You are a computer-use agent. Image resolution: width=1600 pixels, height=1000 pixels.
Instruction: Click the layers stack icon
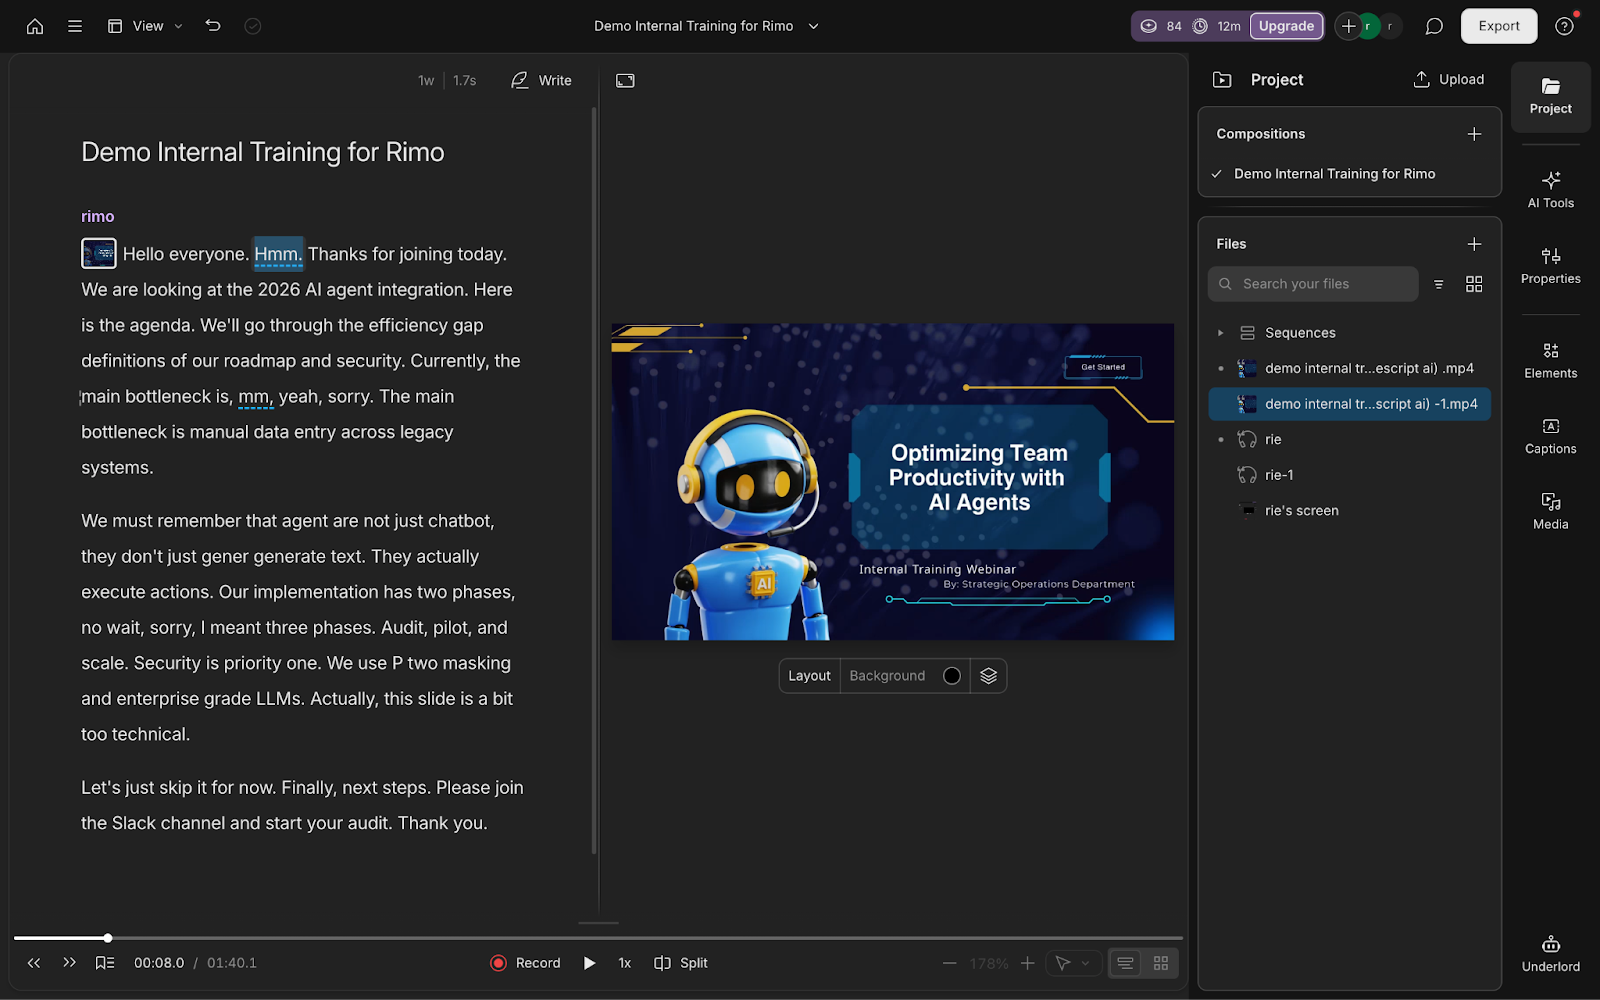pyautogui.click(x=988, y=676)
